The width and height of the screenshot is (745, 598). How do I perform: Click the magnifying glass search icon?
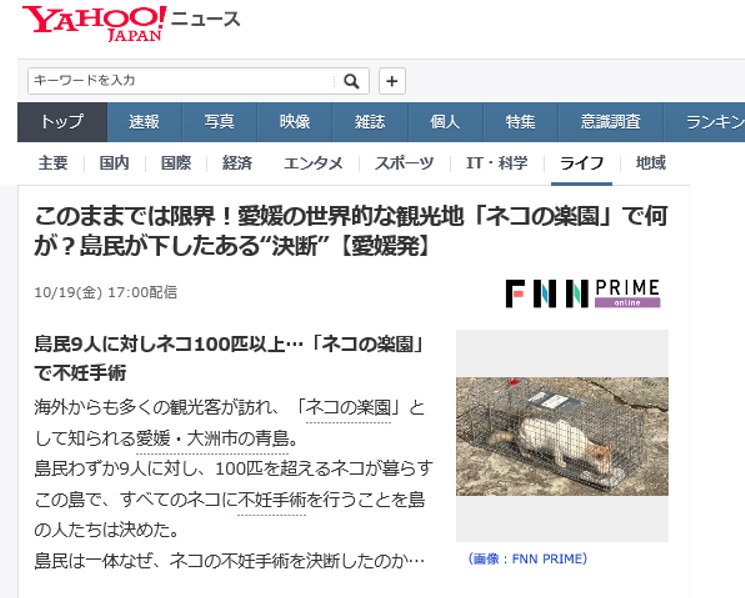pyautogui.click(x=351, y=81)
